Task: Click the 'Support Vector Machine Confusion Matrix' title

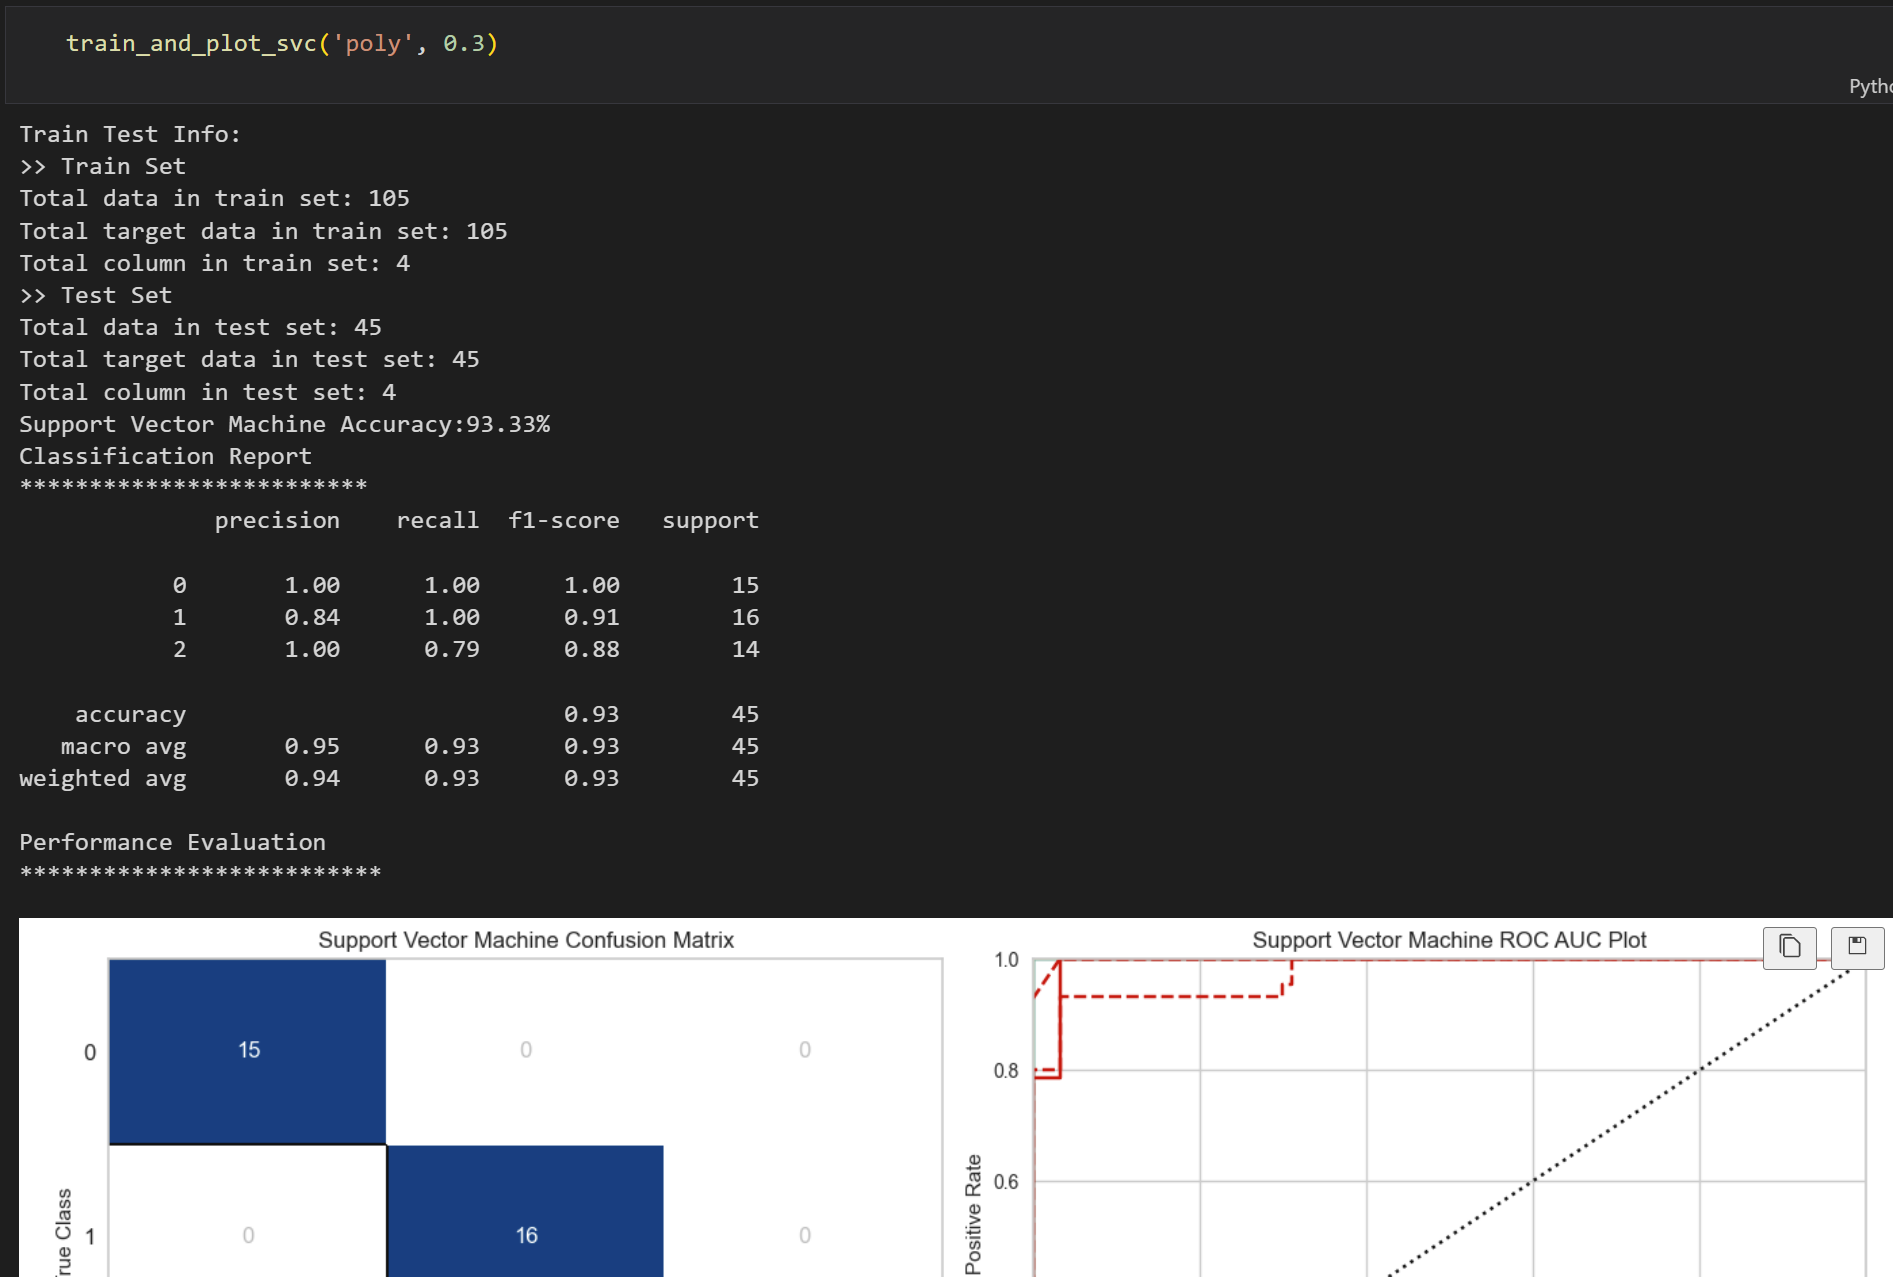Action: coord(526,940)
